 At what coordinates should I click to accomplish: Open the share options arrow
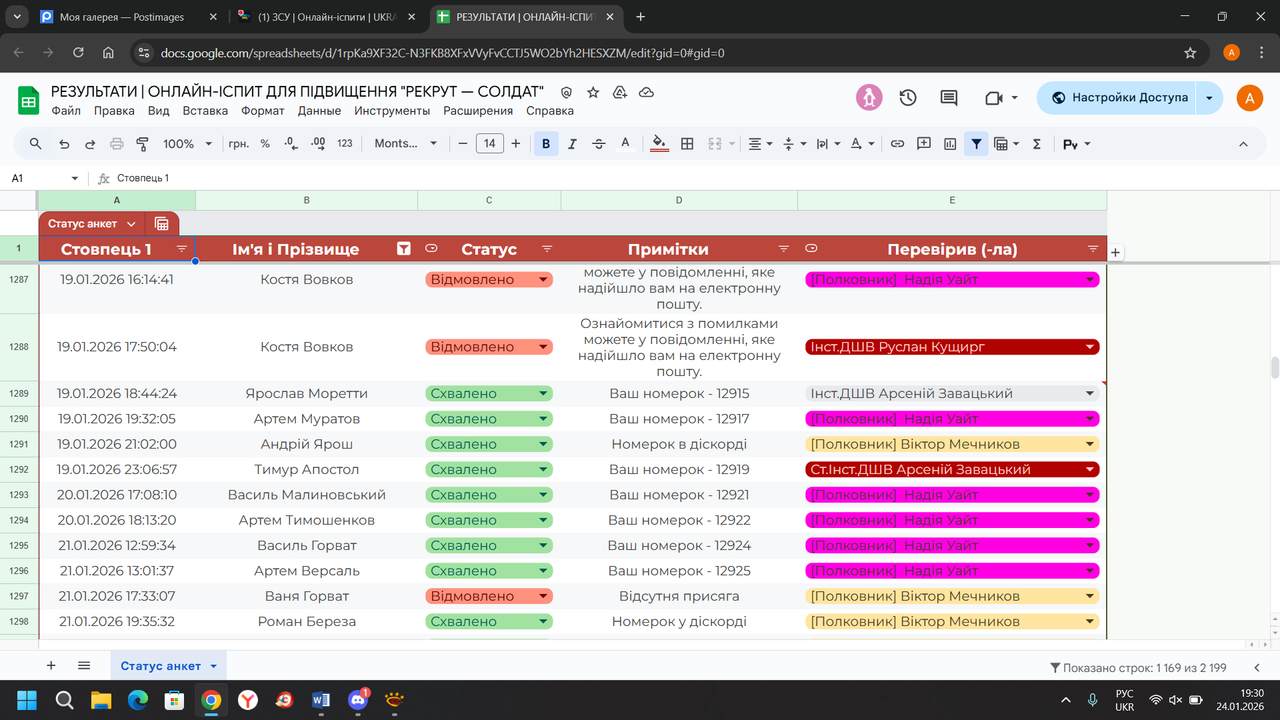(x=1210, y=97)
